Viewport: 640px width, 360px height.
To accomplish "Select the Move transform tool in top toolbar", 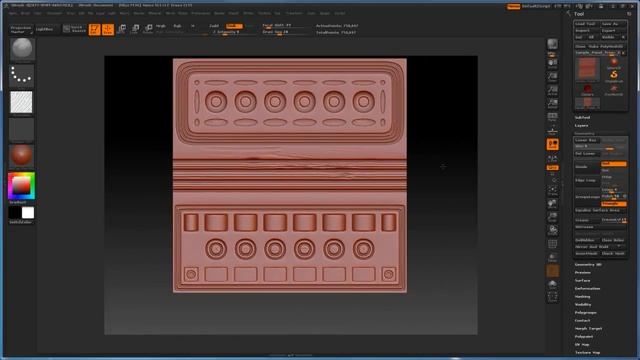I will pyautogui.click(x=122, y=29).
